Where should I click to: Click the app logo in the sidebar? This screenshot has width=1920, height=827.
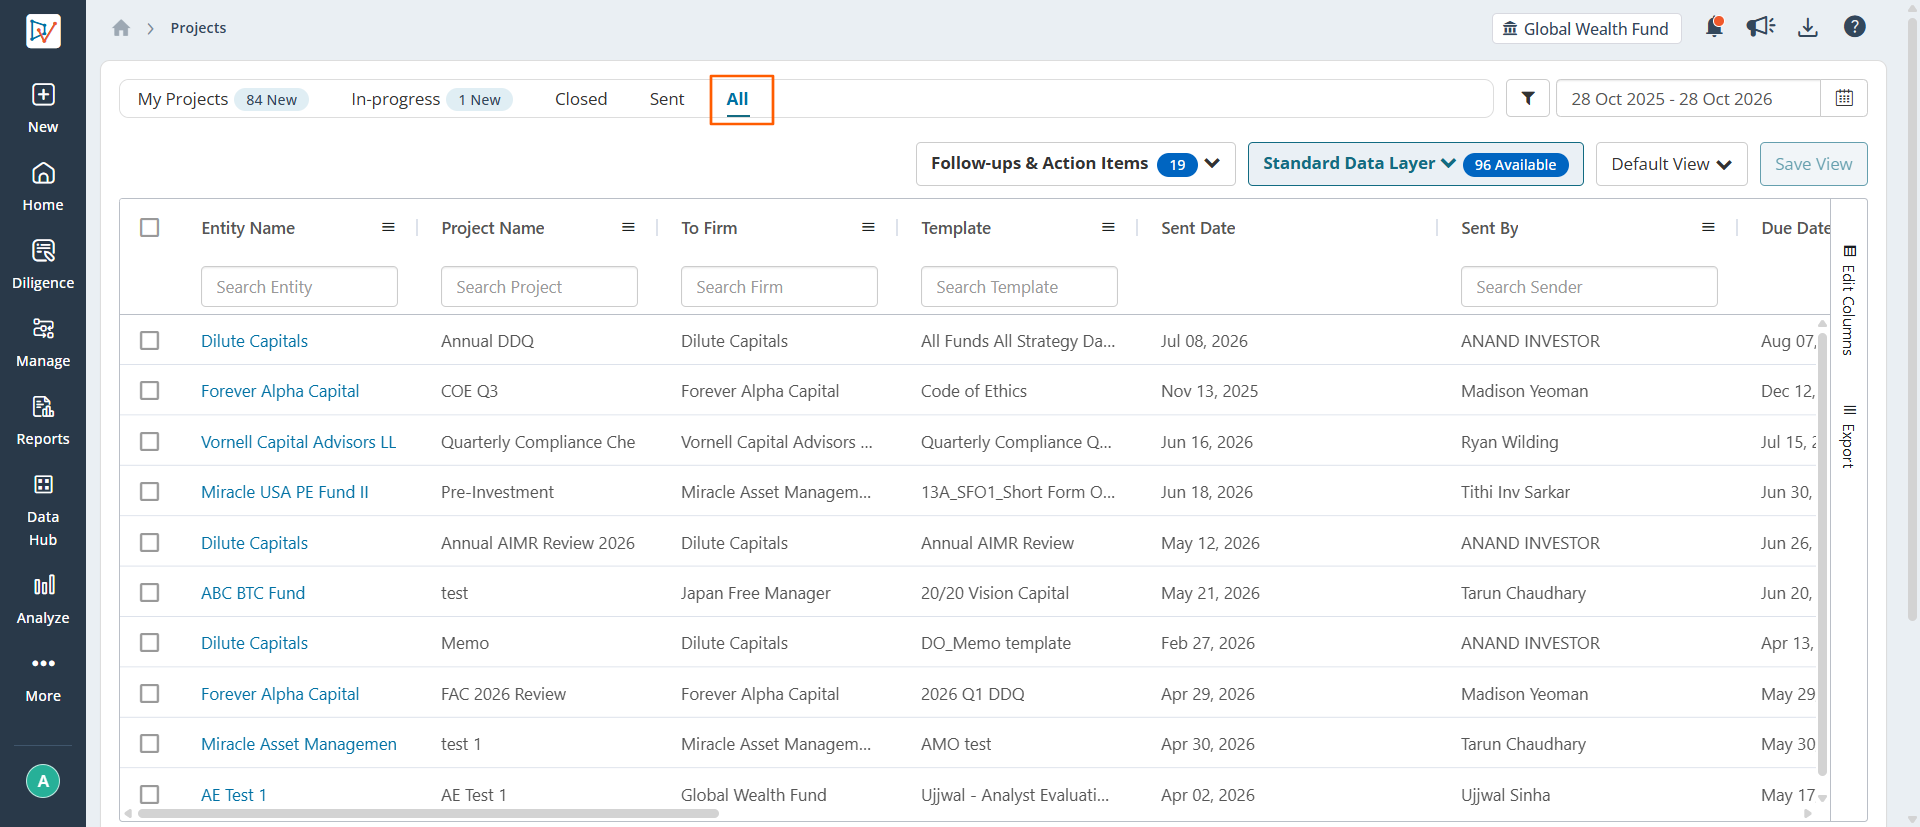[43, 31]
